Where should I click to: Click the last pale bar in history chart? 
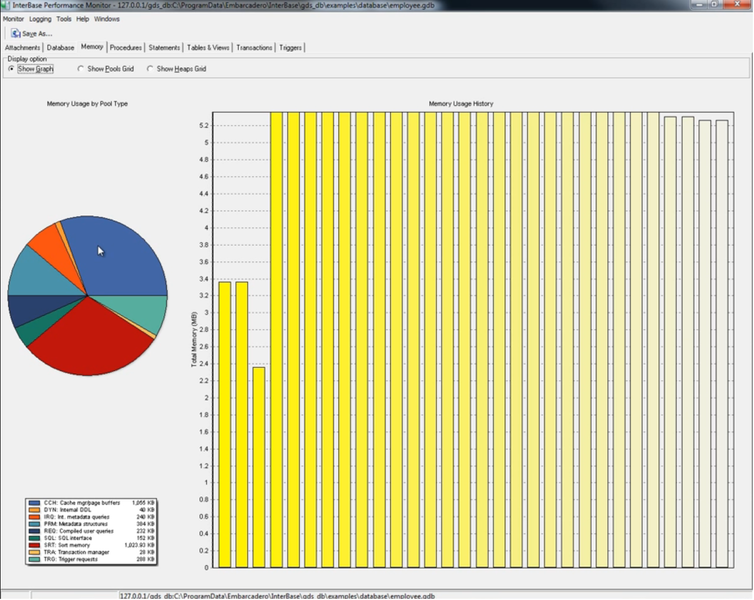click(x=722, y=344)
